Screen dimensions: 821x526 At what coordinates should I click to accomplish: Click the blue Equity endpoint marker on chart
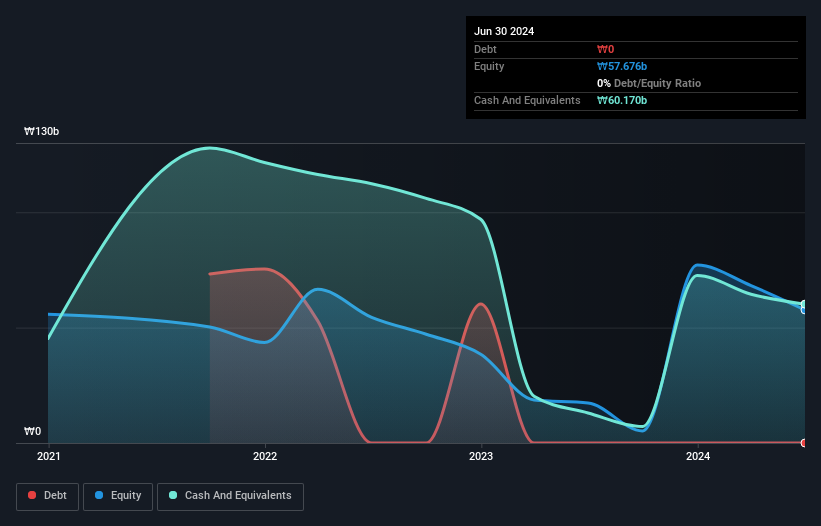(x=804, y=310)
